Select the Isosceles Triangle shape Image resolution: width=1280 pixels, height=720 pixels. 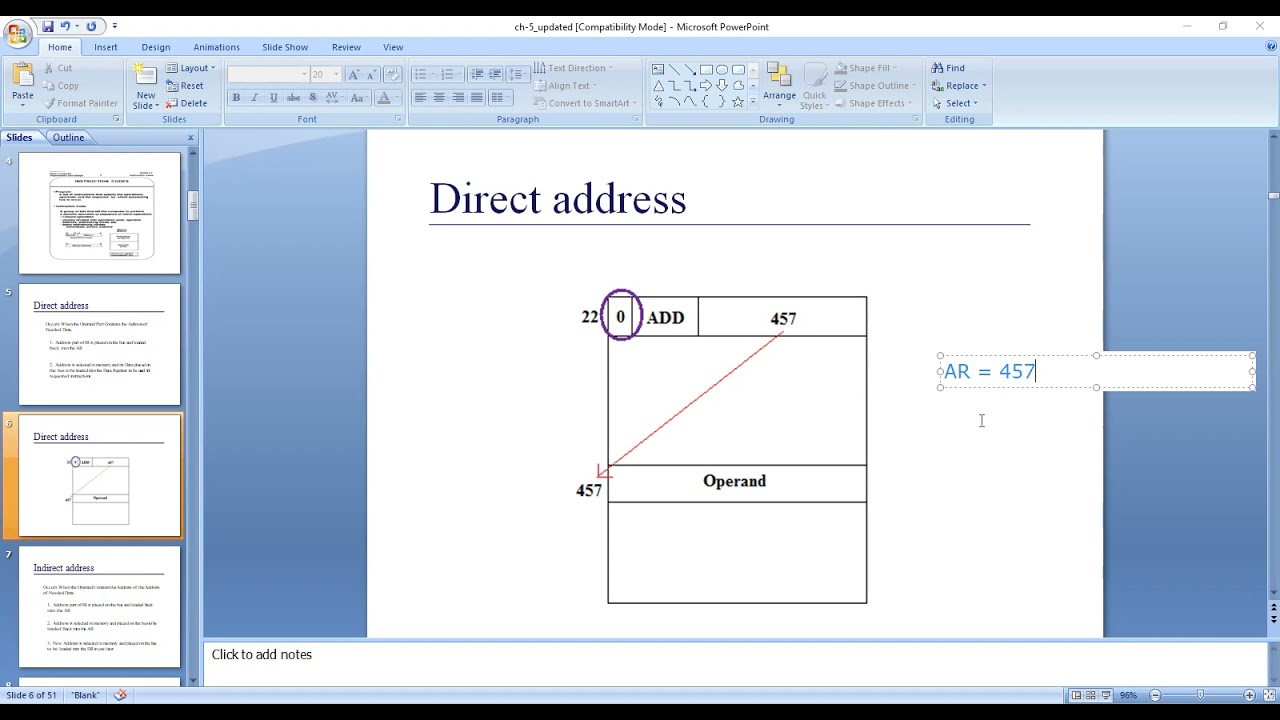[658, 86]
